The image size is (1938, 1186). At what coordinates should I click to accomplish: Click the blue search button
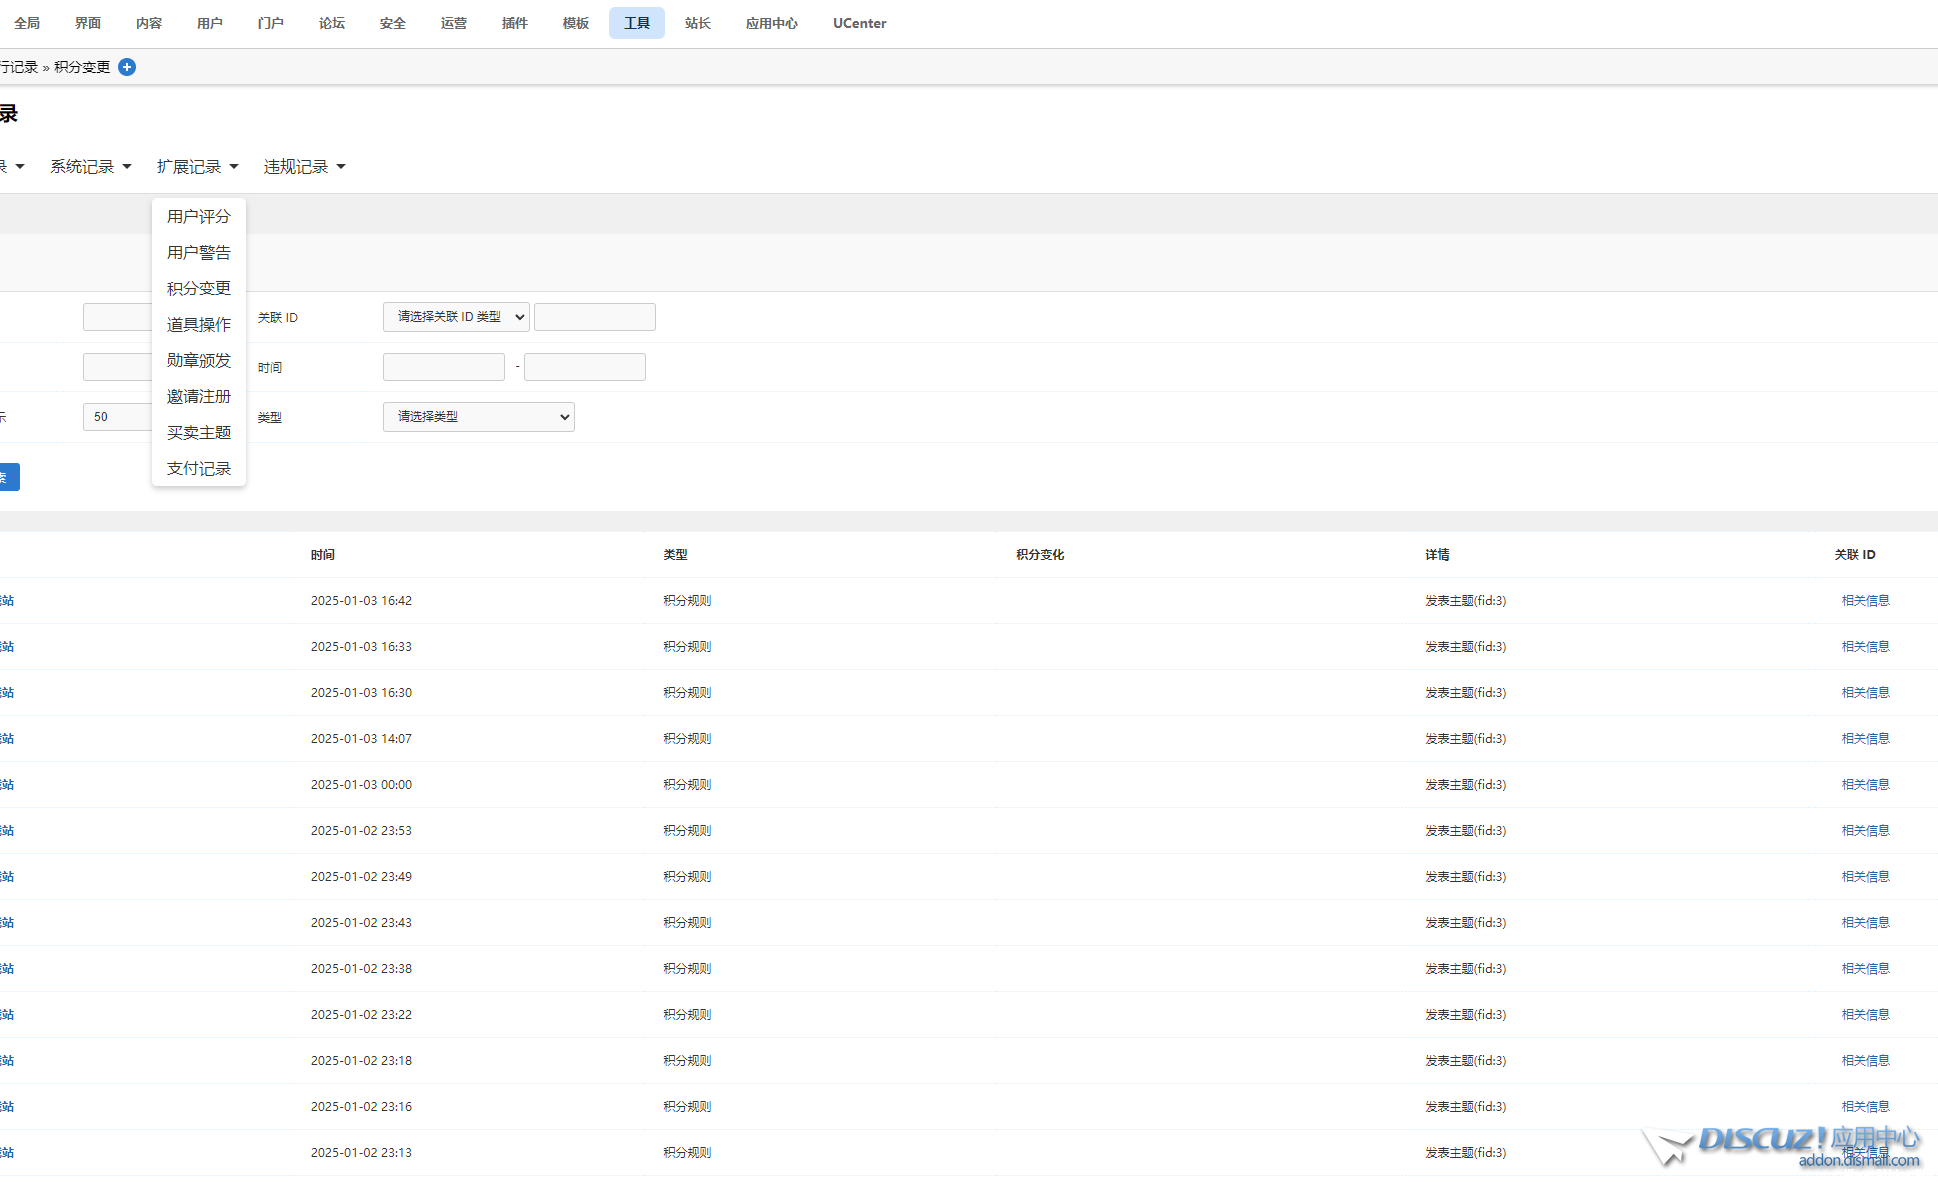click(8, 477)
